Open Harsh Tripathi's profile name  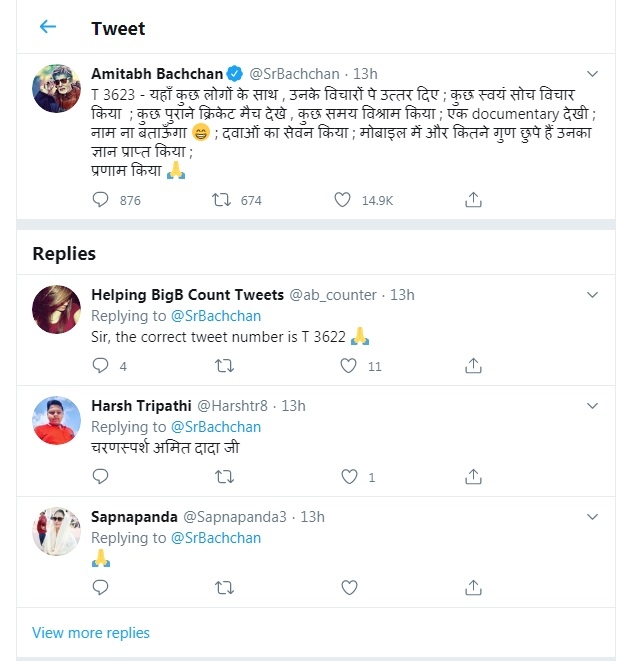click(x=139, y=406)
